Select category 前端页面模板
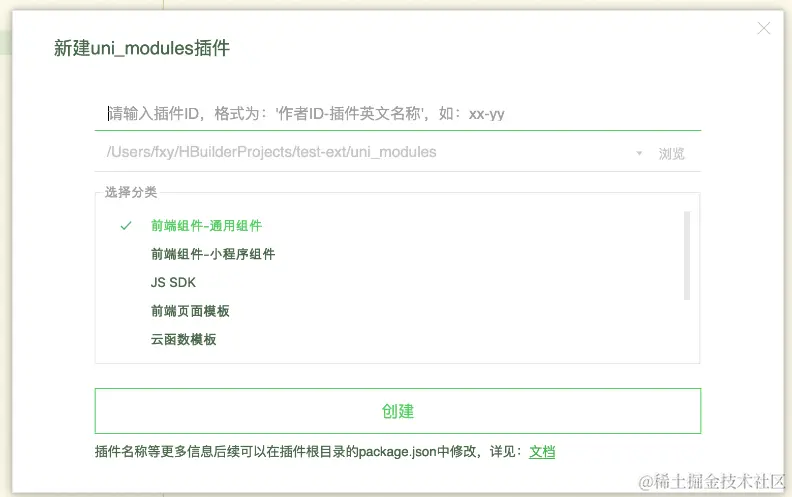Viewport: 792px width, 497px height. tap(190, 311)
